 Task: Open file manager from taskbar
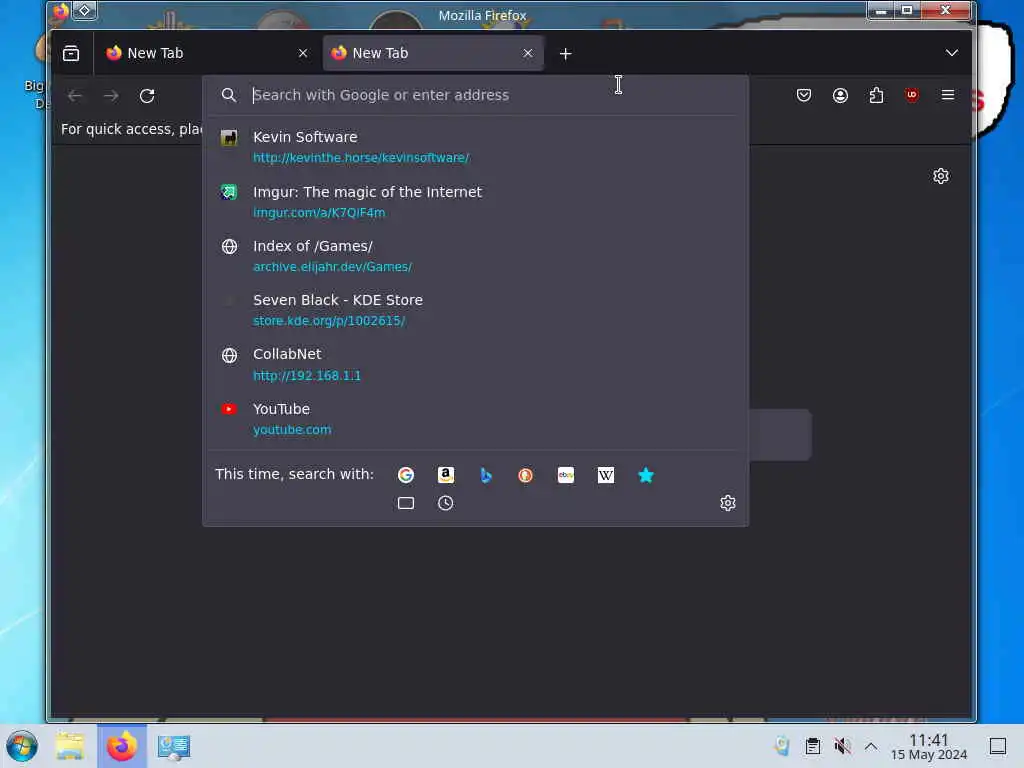click(70, 746)
